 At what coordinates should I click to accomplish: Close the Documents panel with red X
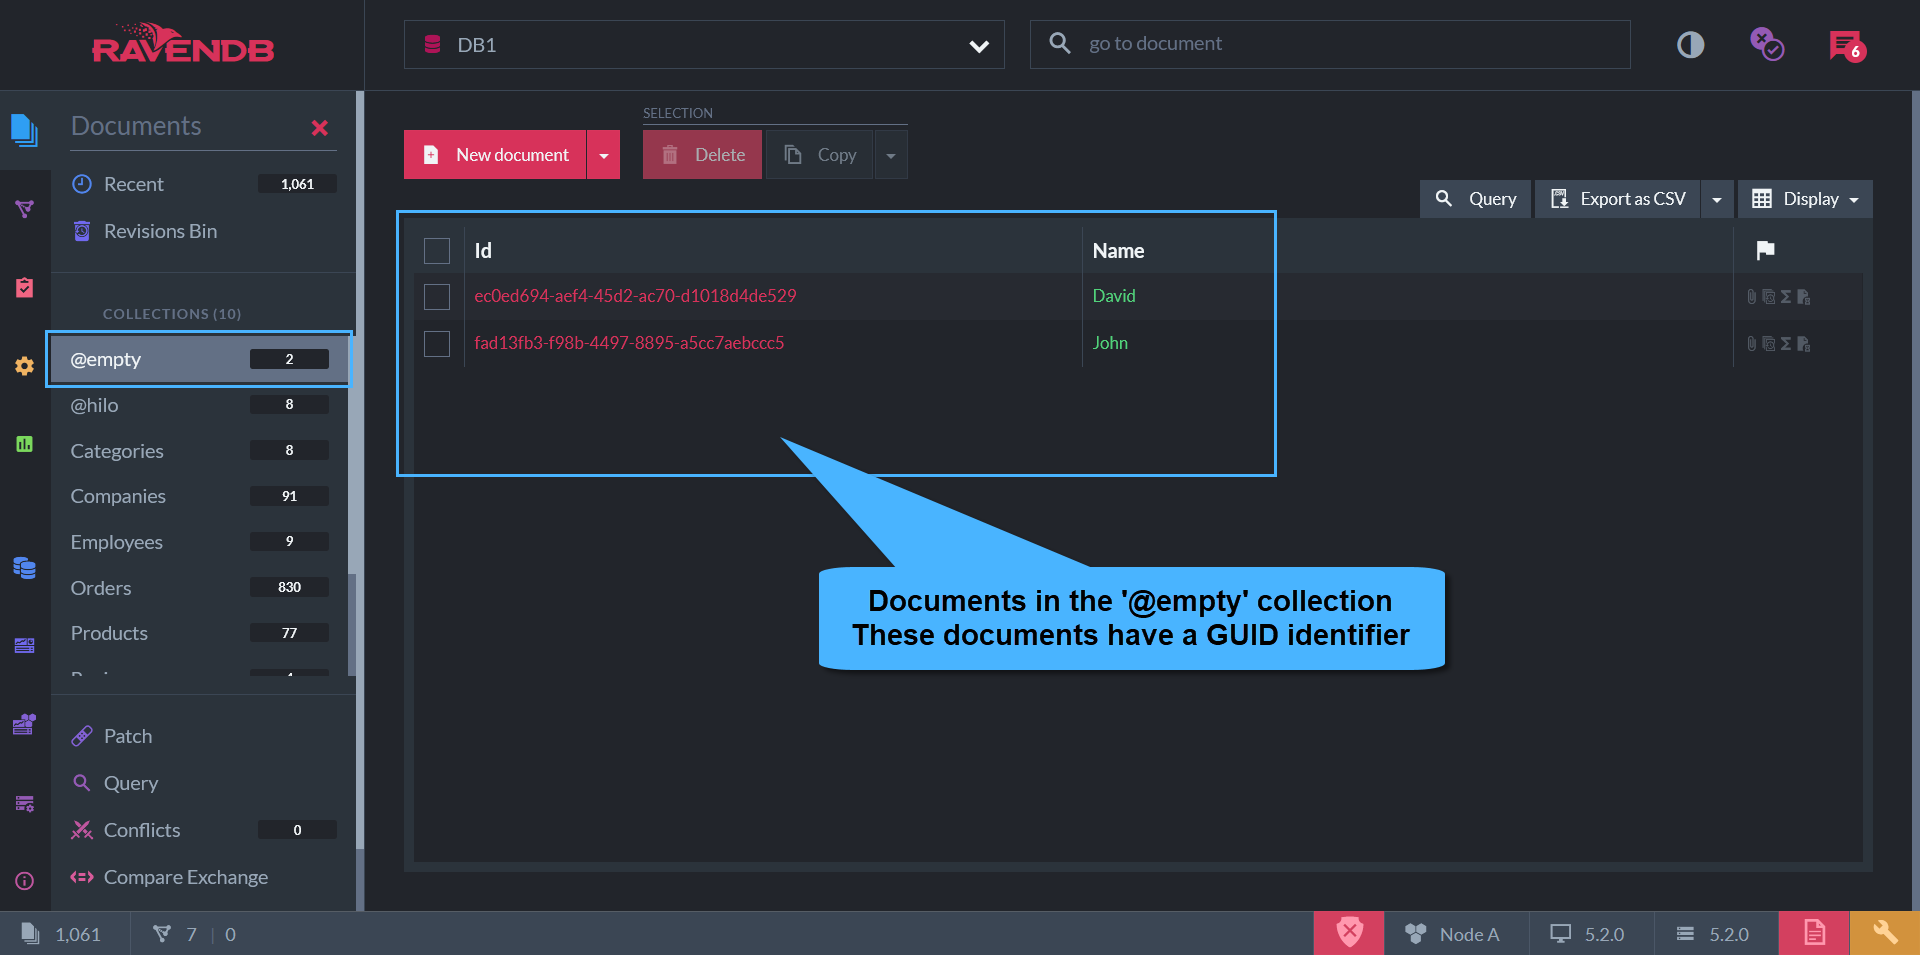(320, 128)
